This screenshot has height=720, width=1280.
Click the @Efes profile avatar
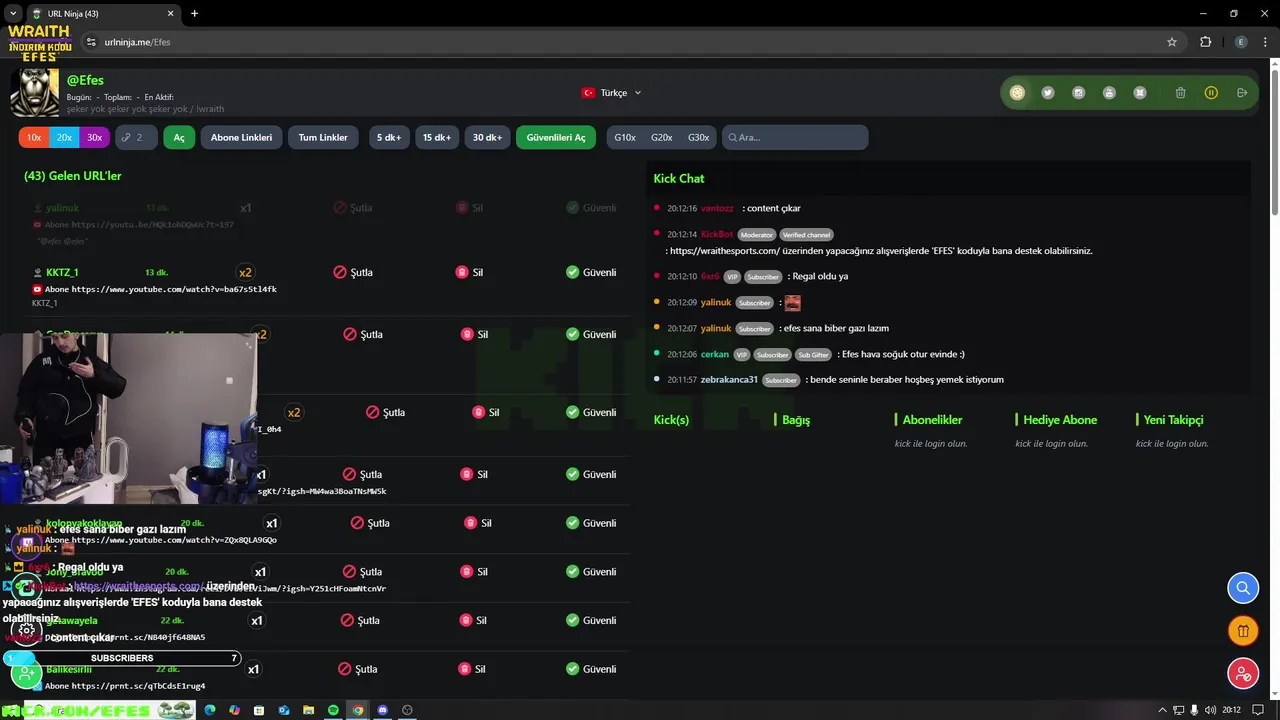pos(35,93)
